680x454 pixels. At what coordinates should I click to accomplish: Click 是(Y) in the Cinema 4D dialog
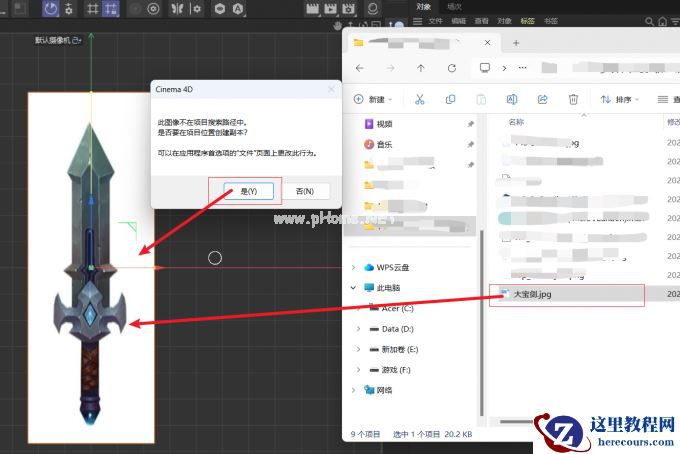click(x=248, y=191)
